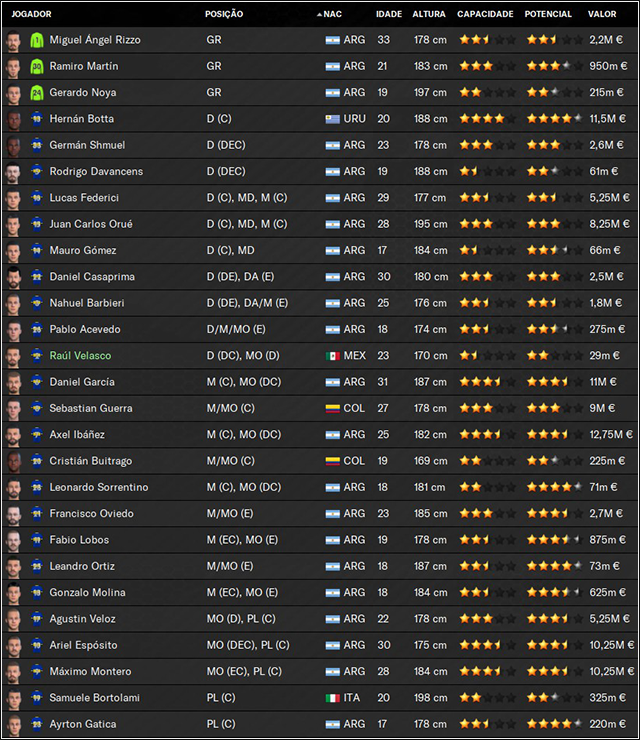This screenshot has width=640, height=740.
Task: Click Ramiro Martín's green number 30 shirt icon
Action: click(37, 67)
